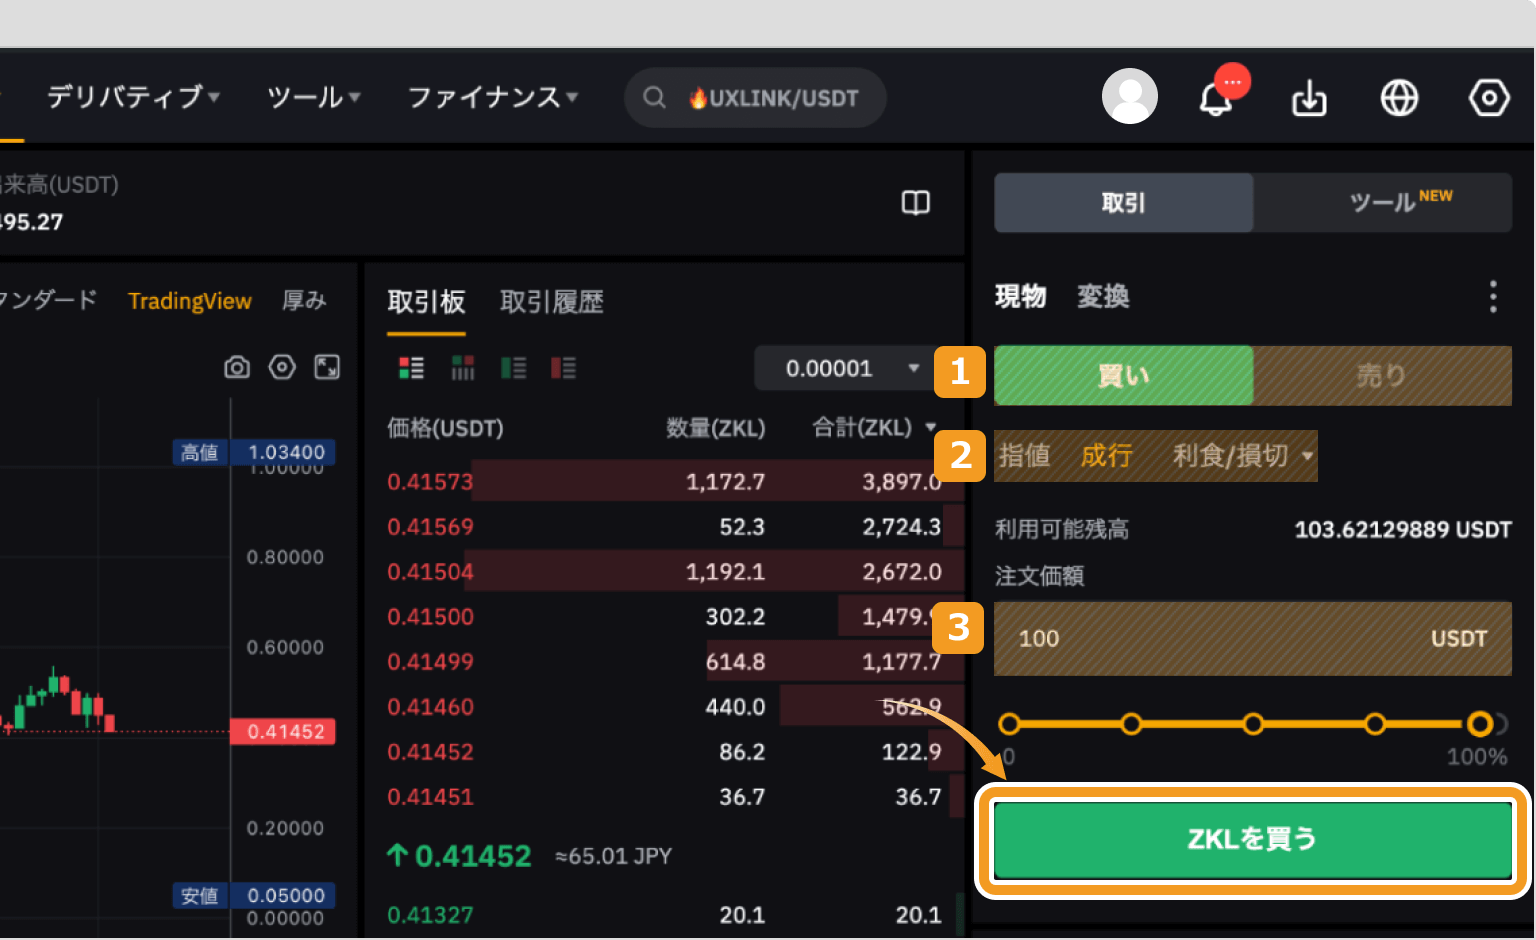Image resolution: width=1536 pixels, height=940 pixels.
Task: Click sell order price 0.41500
Action: [x=430, y=617]
